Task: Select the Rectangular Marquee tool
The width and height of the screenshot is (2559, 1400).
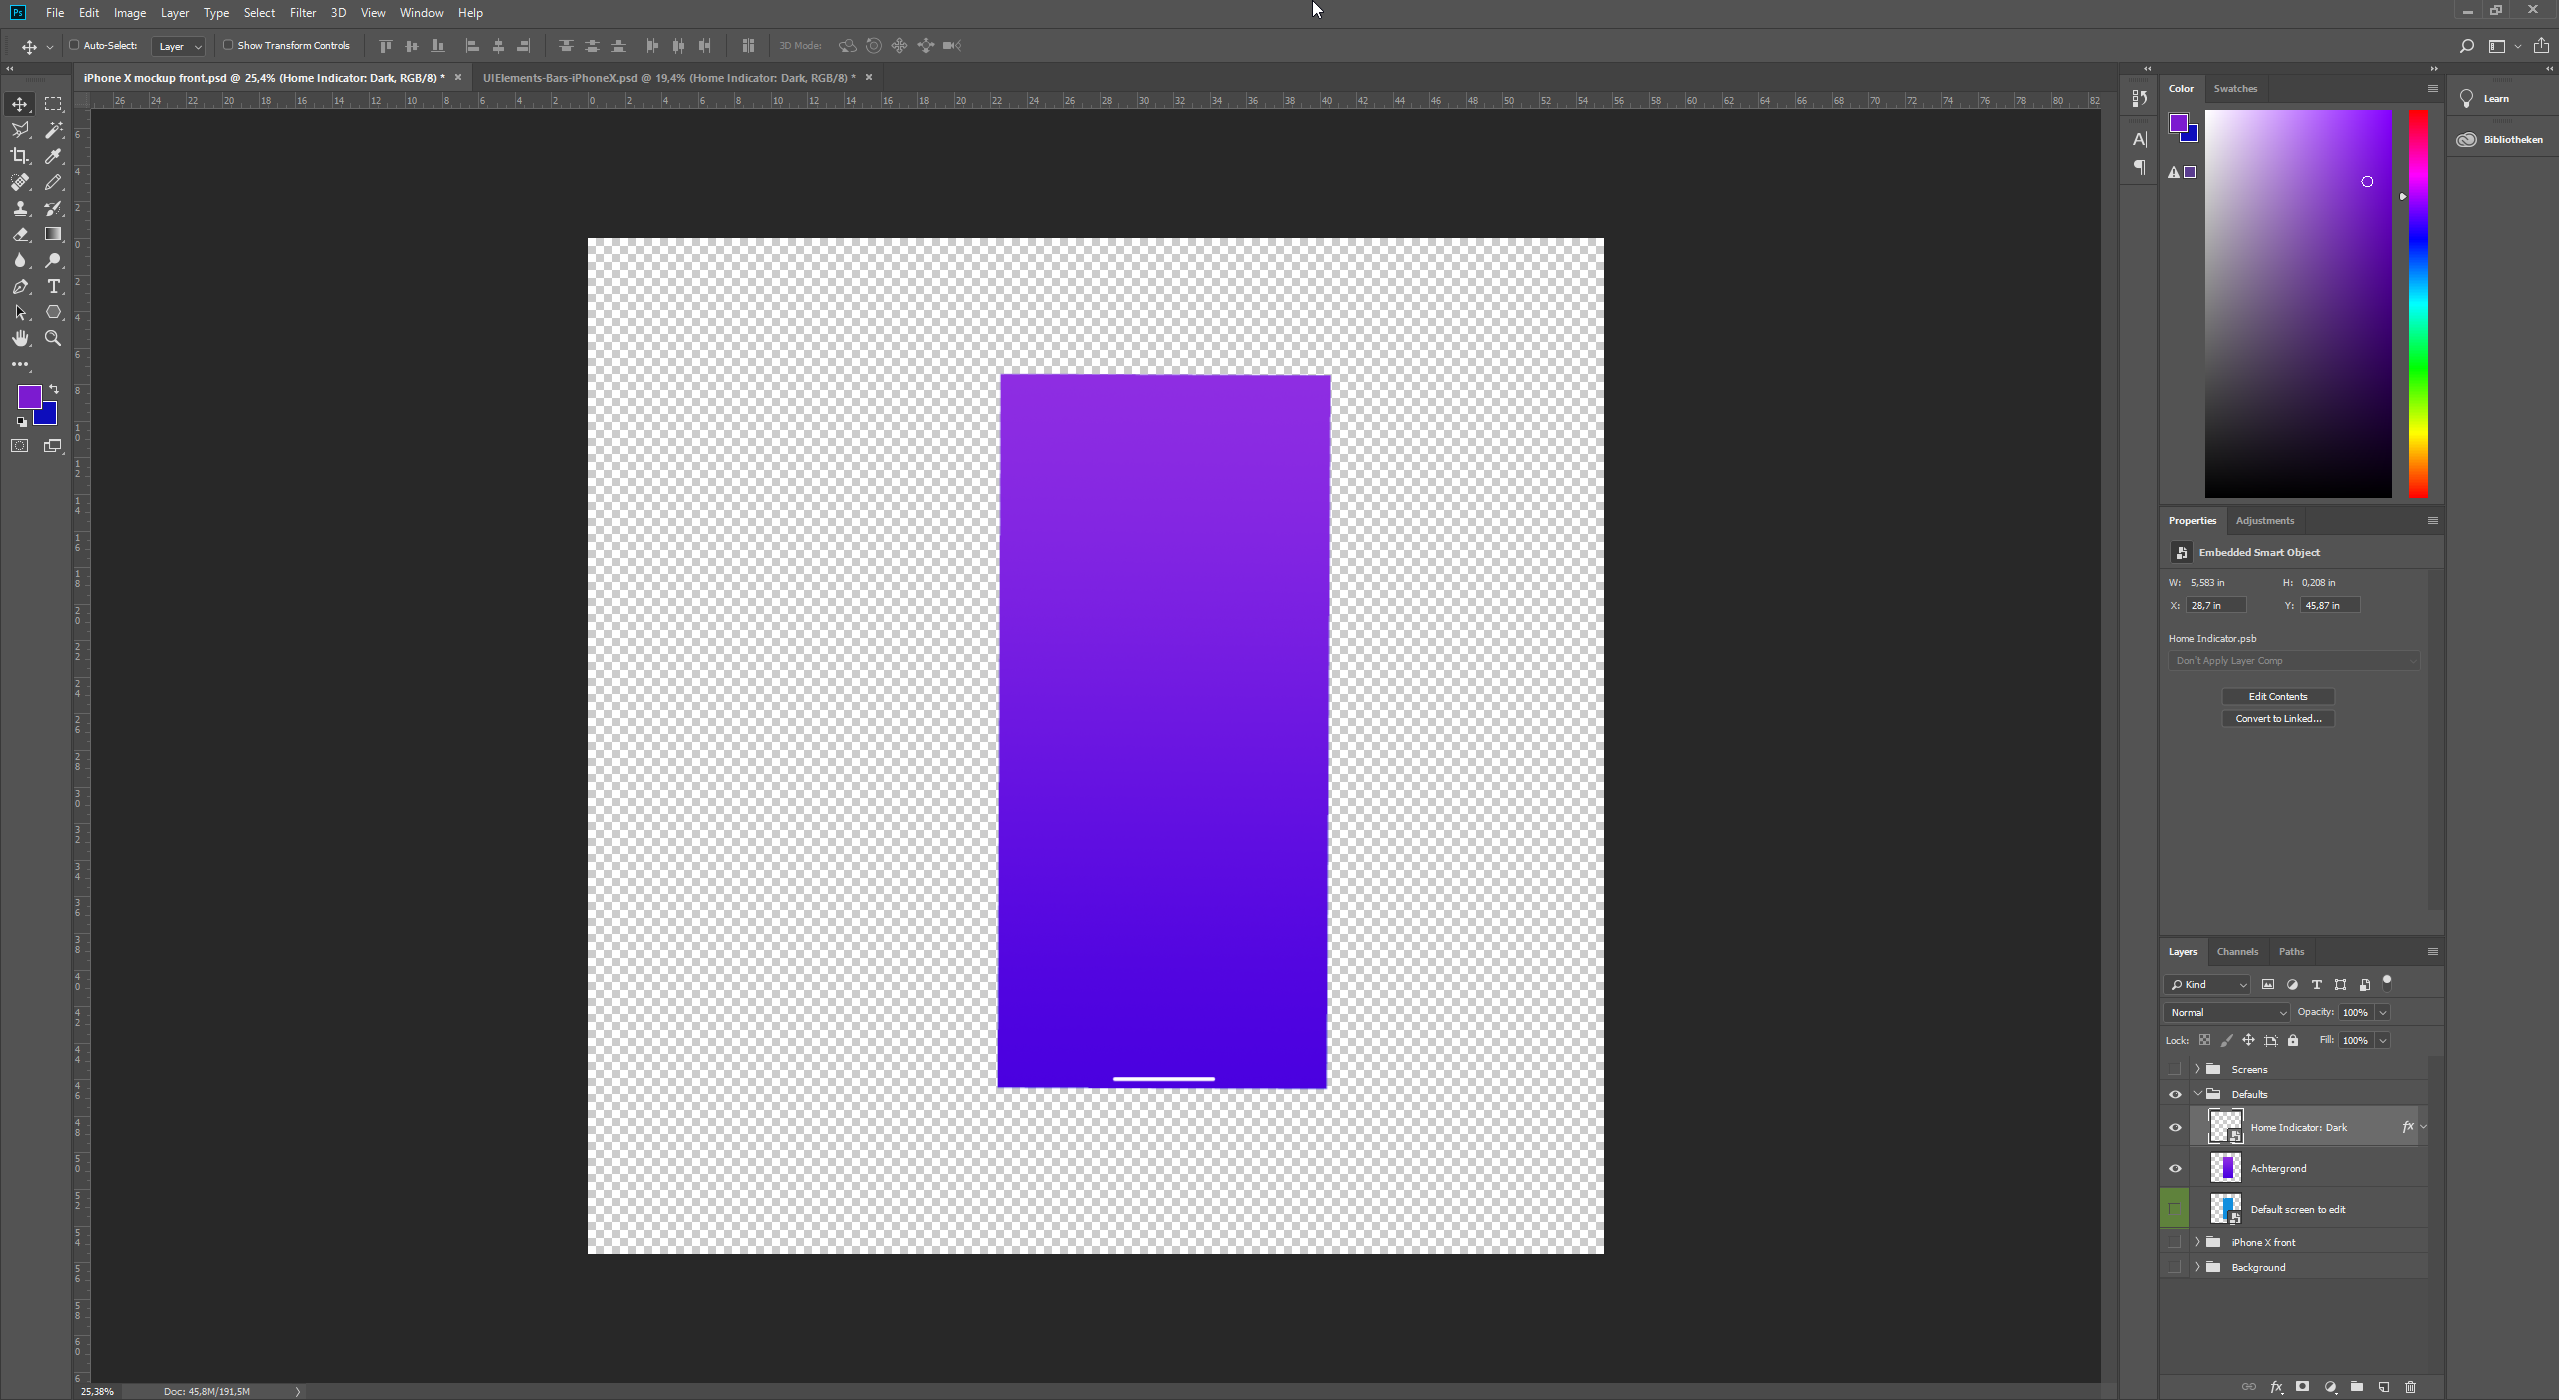Action: click(x=54, y=104)
